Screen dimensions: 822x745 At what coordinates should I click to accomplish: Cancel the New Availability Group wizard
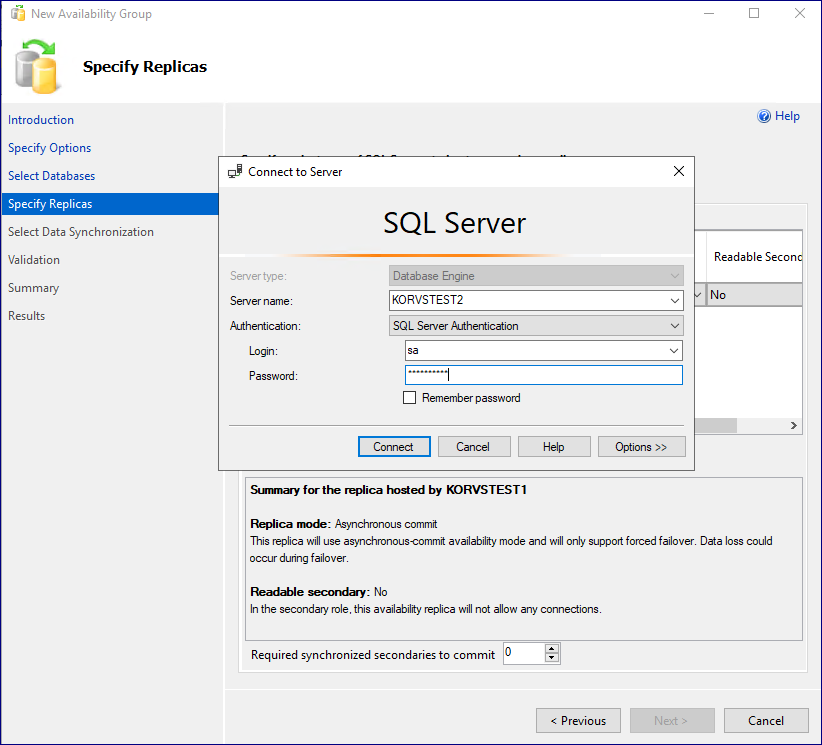coord(766,720)
